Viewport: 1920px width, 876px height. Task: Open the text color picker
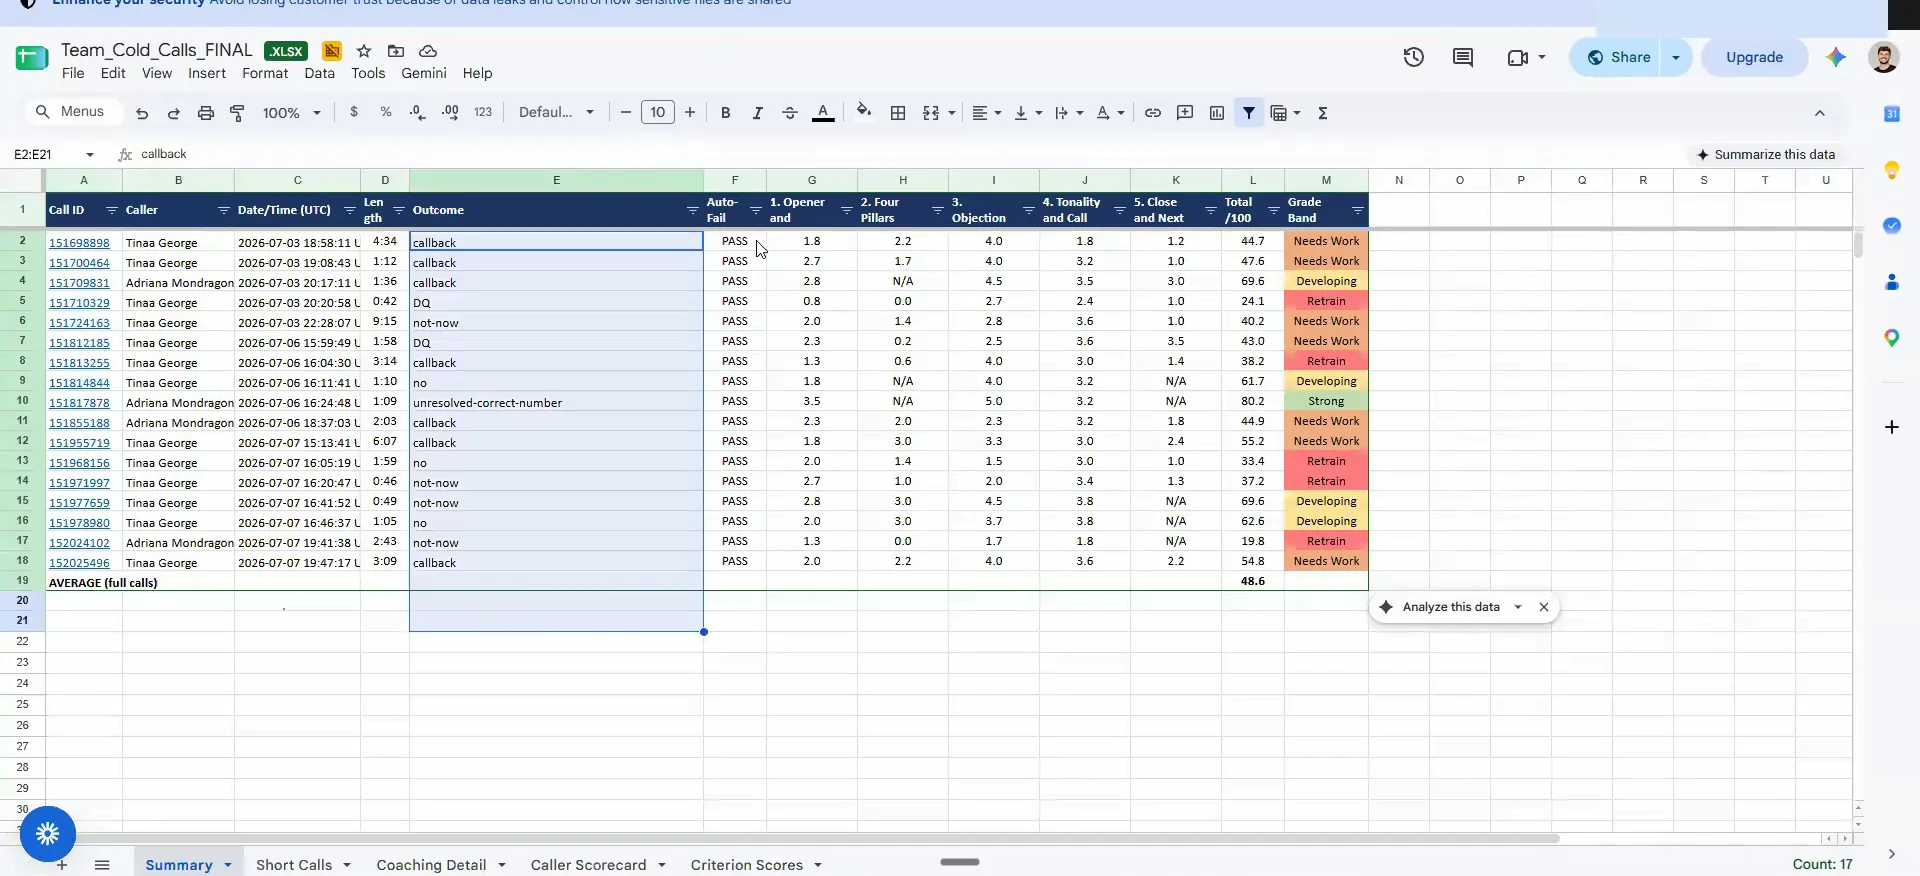pos(823,113)
